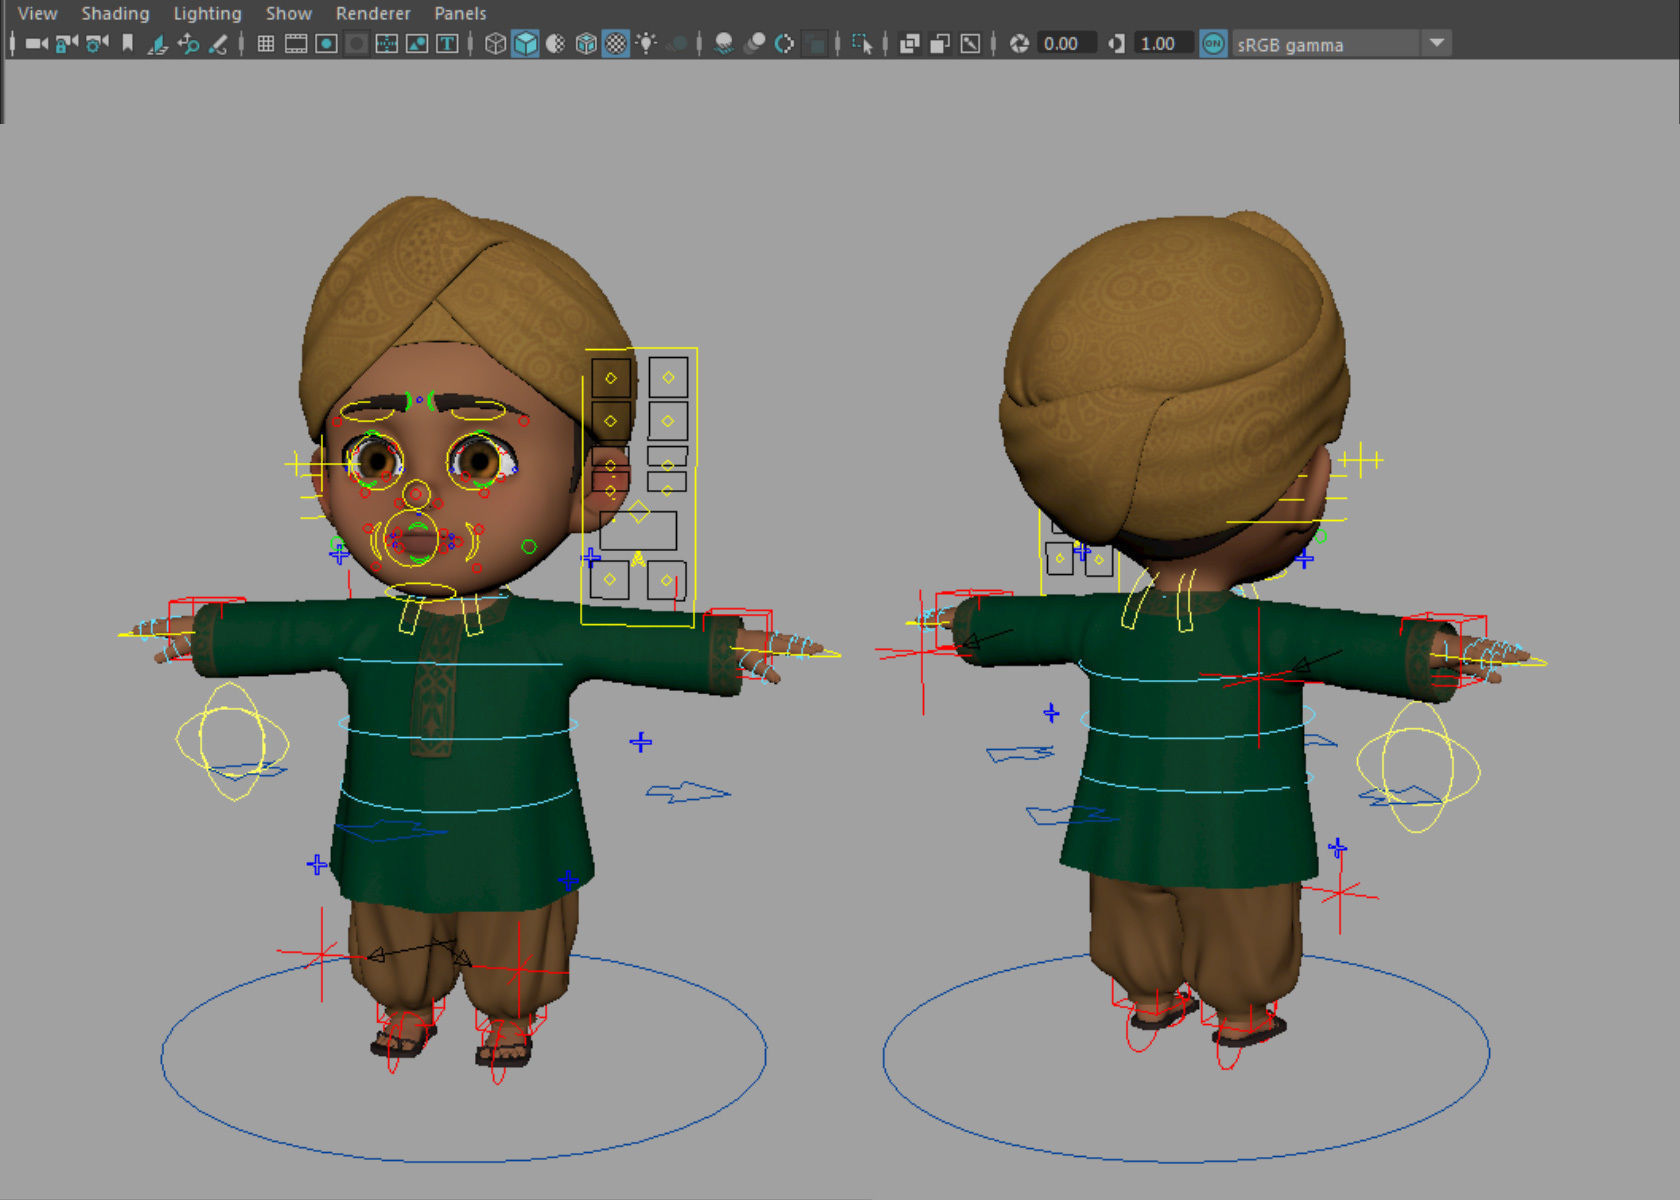
Task: Toggle Wireframe on Shaded icon
Action: point(586,43)
